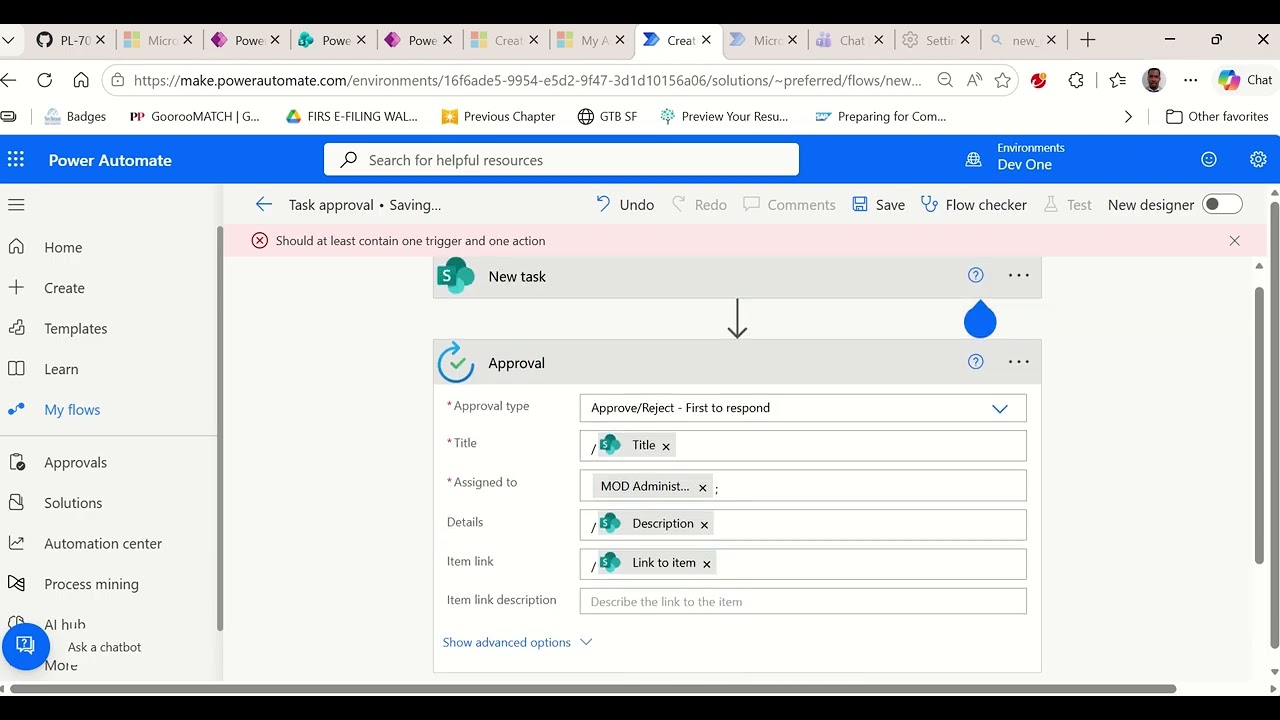Open help for New task trigger

[976, 276]
